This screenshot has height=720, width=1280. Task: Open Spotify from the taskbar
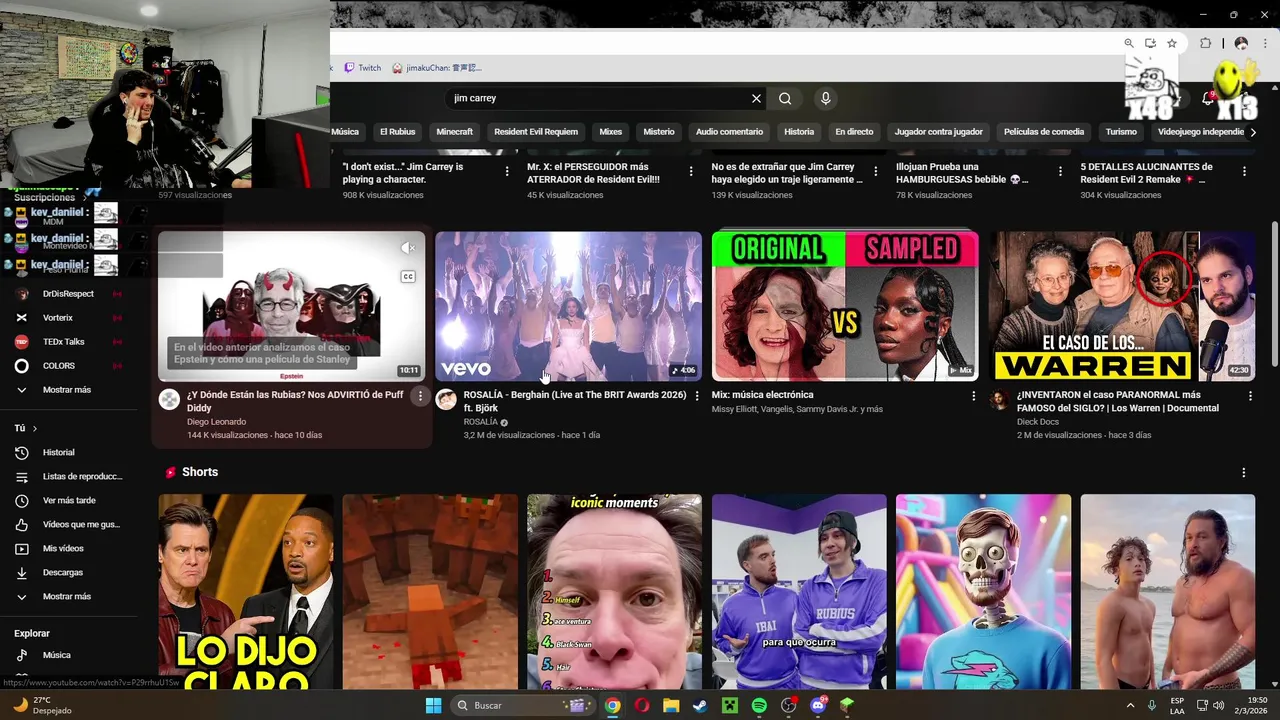[759, 705]
